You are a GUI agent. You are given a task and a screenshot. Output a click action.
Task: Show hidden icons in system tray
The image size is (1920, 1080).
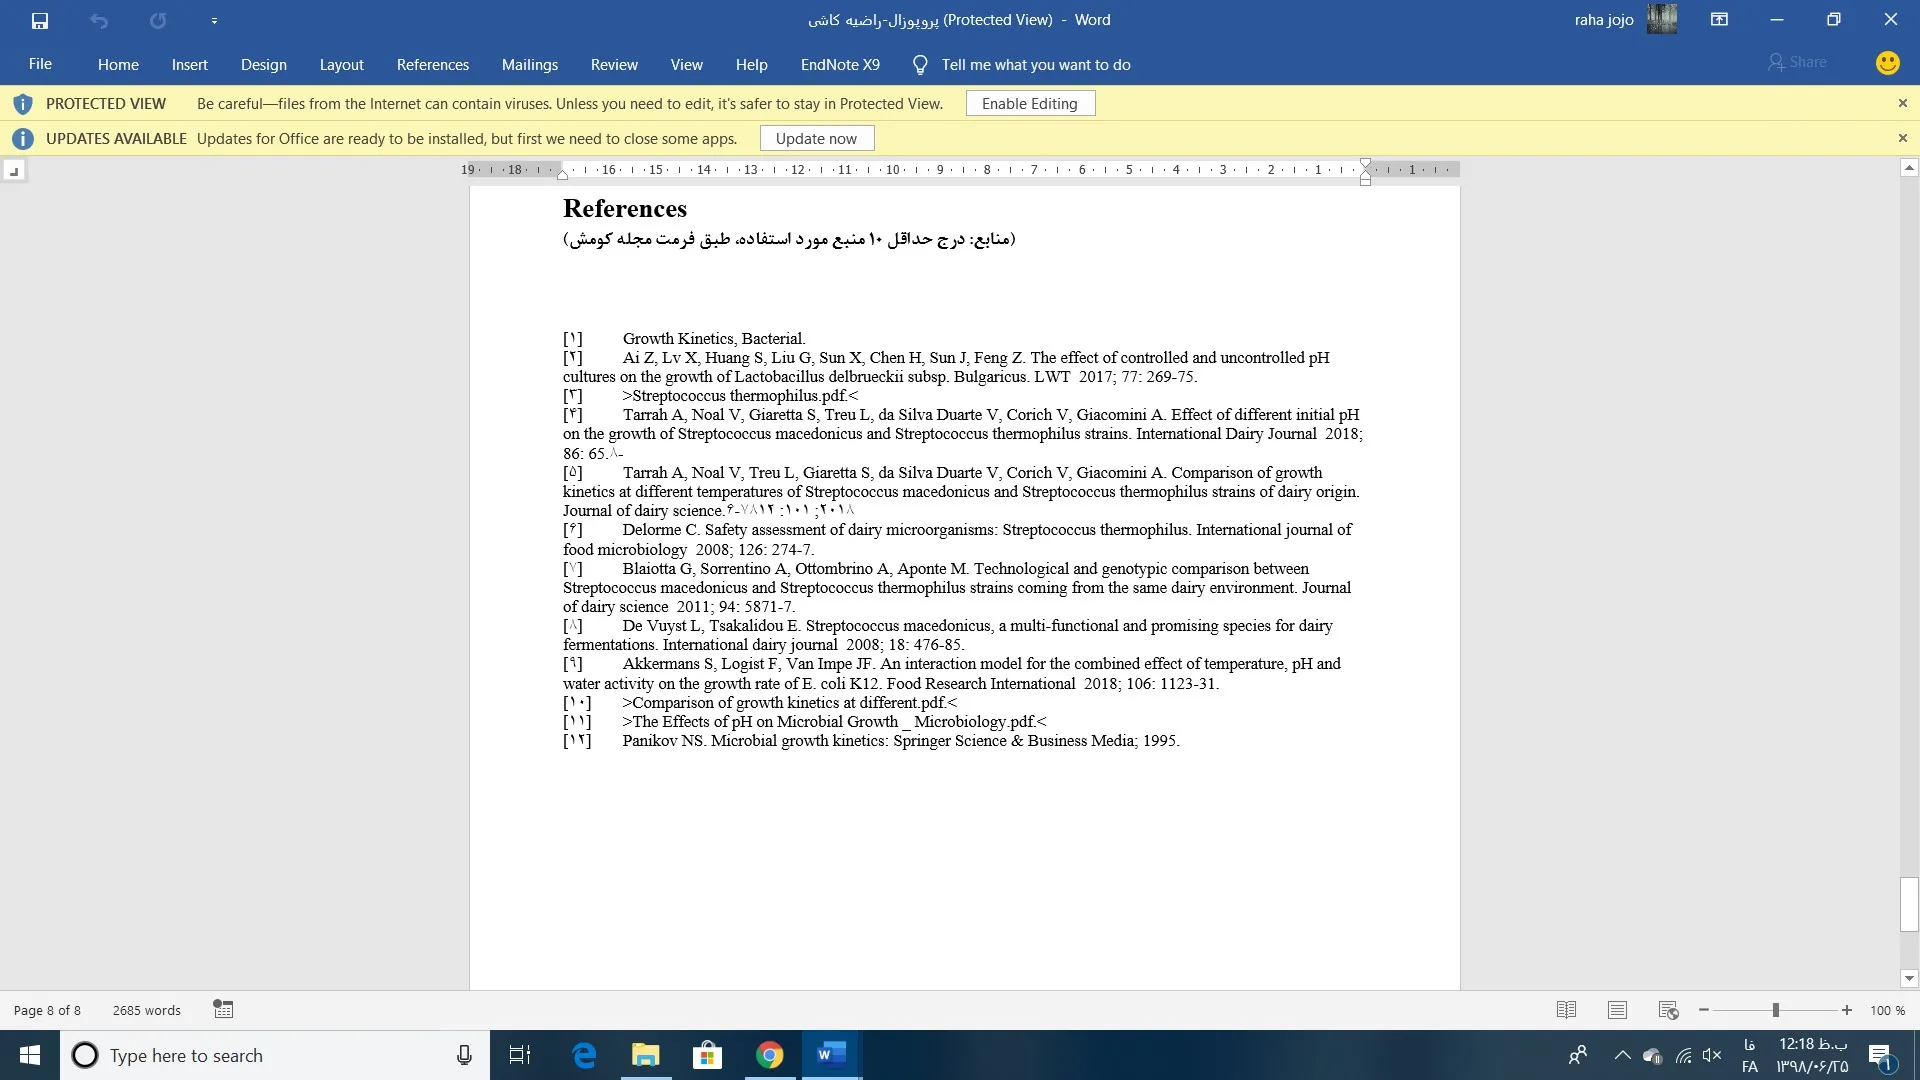pos(1622,1055)
